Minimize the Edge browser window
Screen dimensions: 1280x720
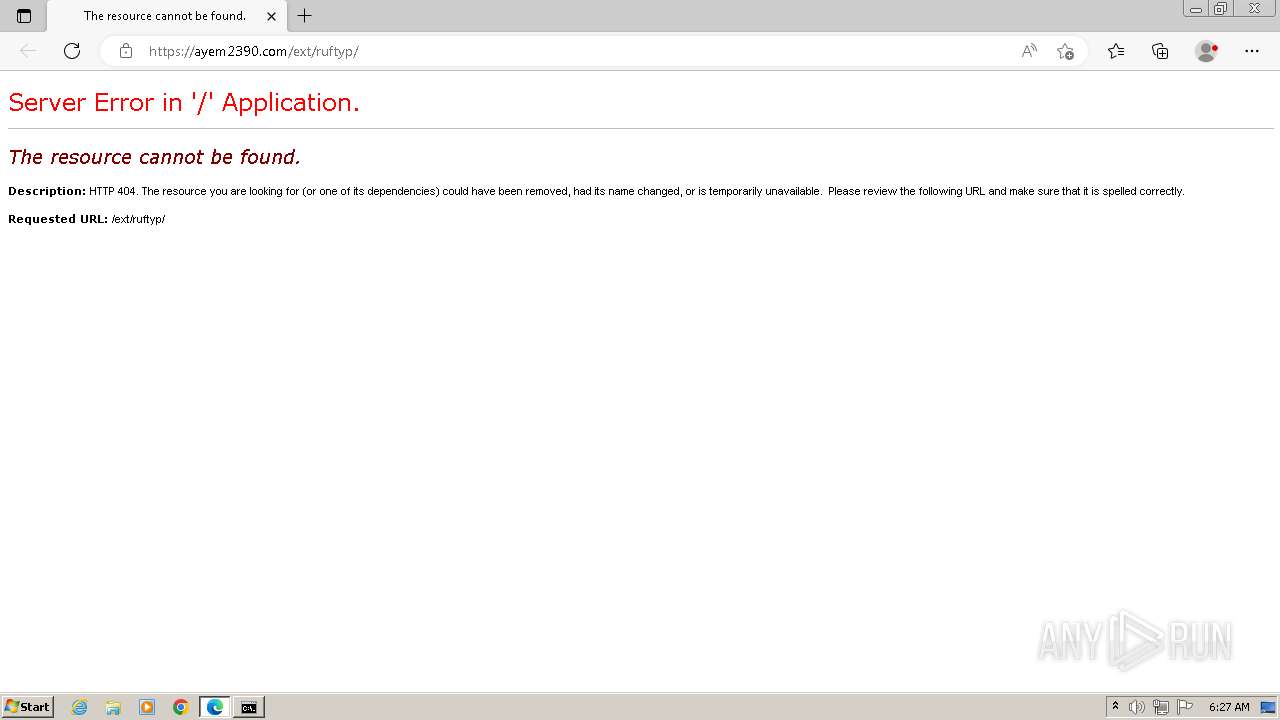coord(1196,9)
